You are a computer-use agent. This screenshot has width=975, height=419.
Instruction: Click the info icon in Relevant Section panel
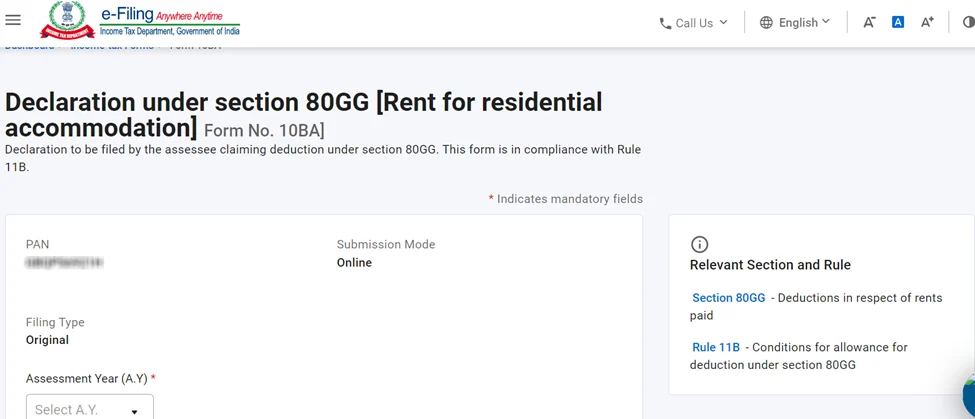click(x=700, y=244)
